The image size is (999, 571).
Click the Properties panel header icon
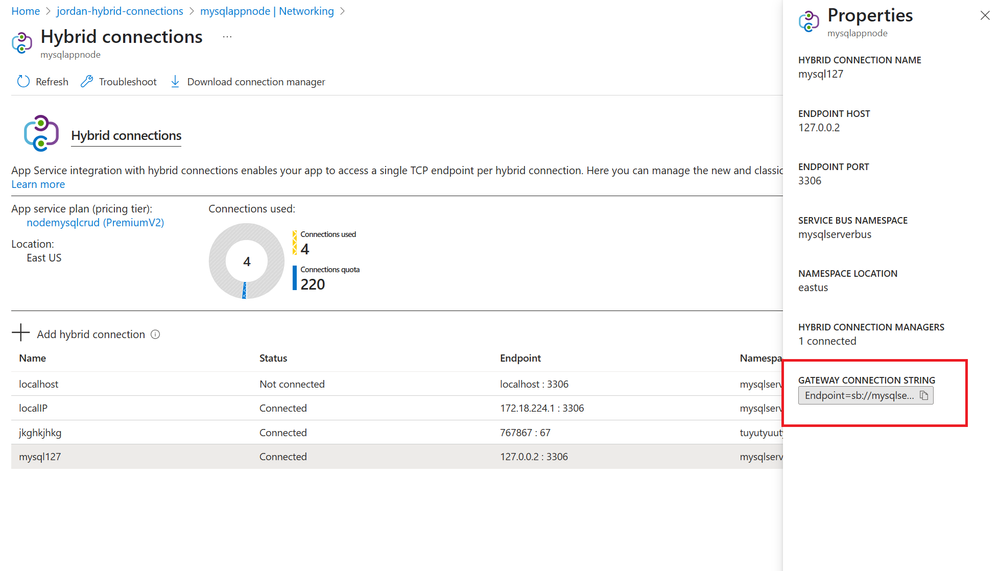(809, 21)
